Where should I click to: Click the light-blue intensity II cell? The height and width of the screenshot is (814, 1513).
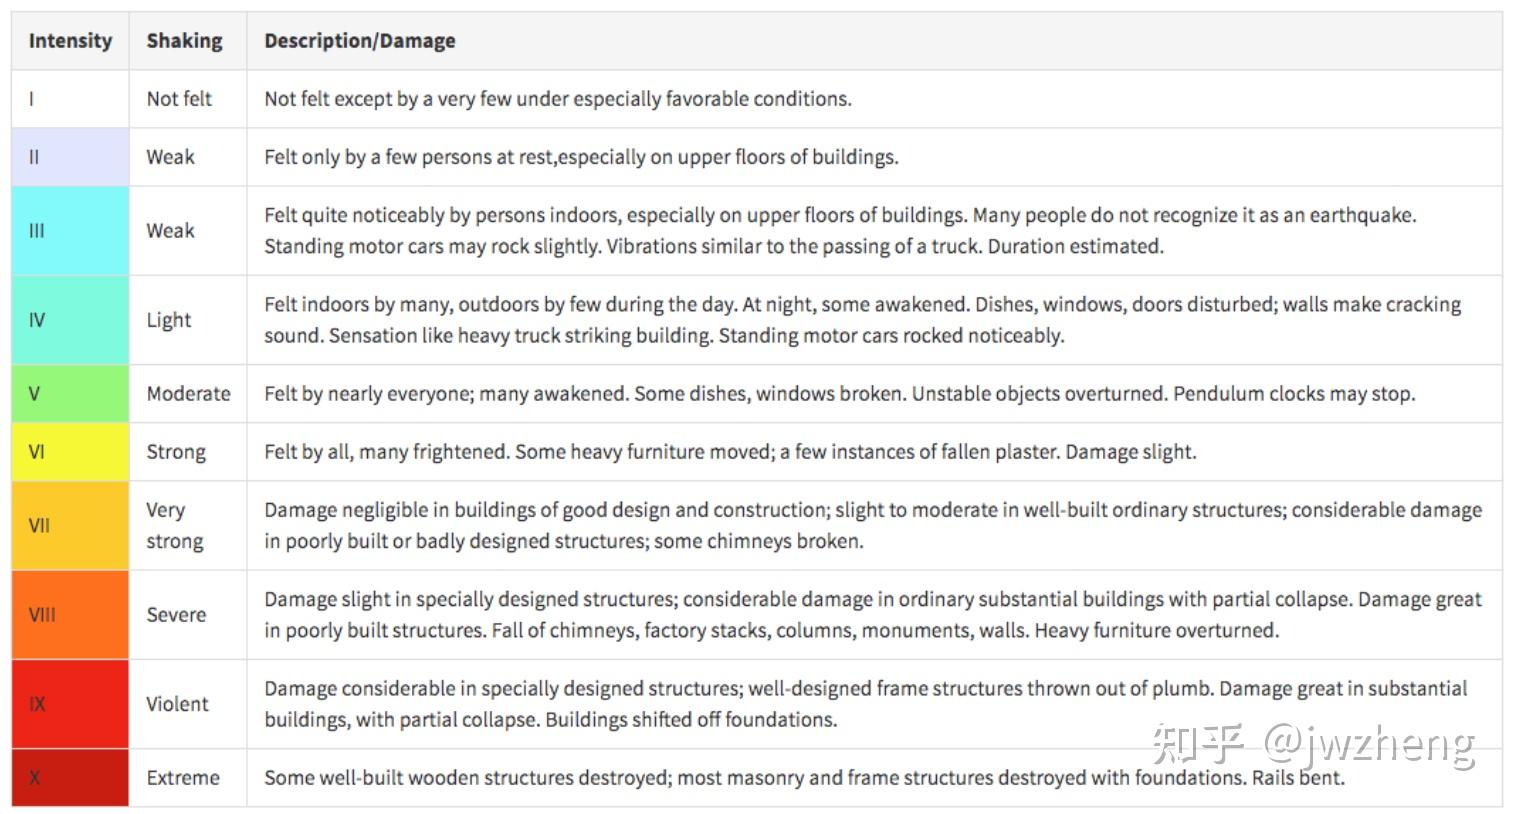pos(70,157)
